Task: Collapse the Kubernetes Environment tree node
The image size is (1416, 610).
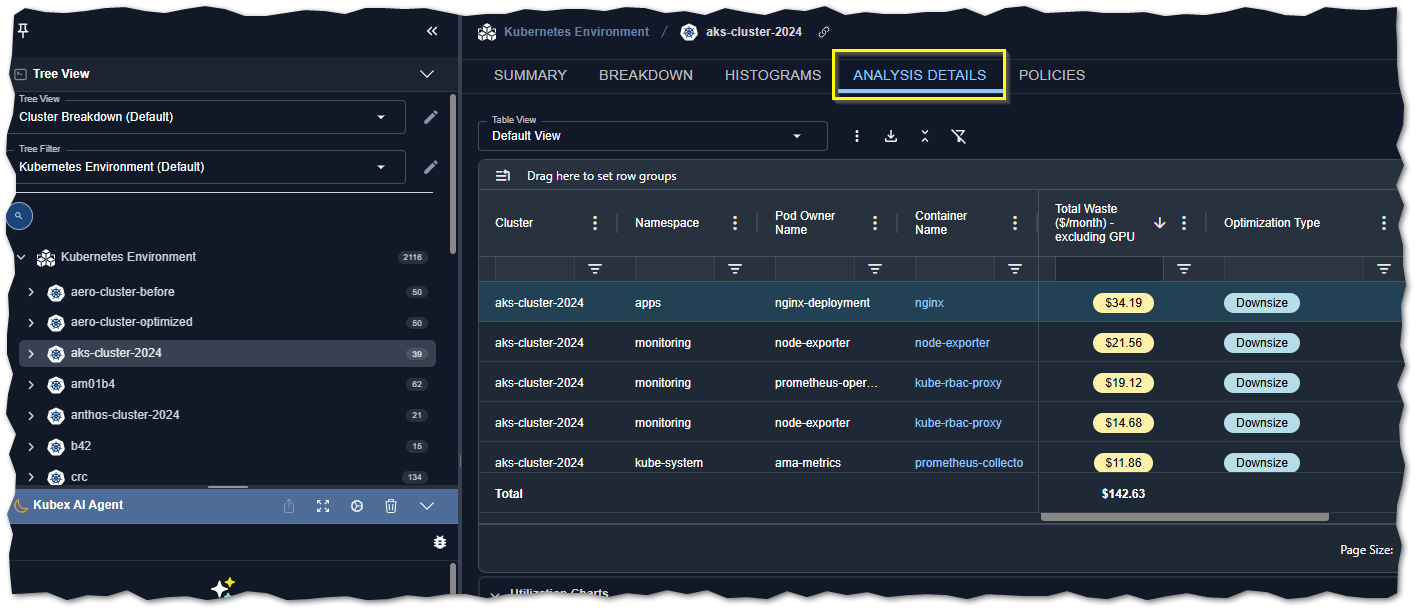Action: (x=21, y=258)
